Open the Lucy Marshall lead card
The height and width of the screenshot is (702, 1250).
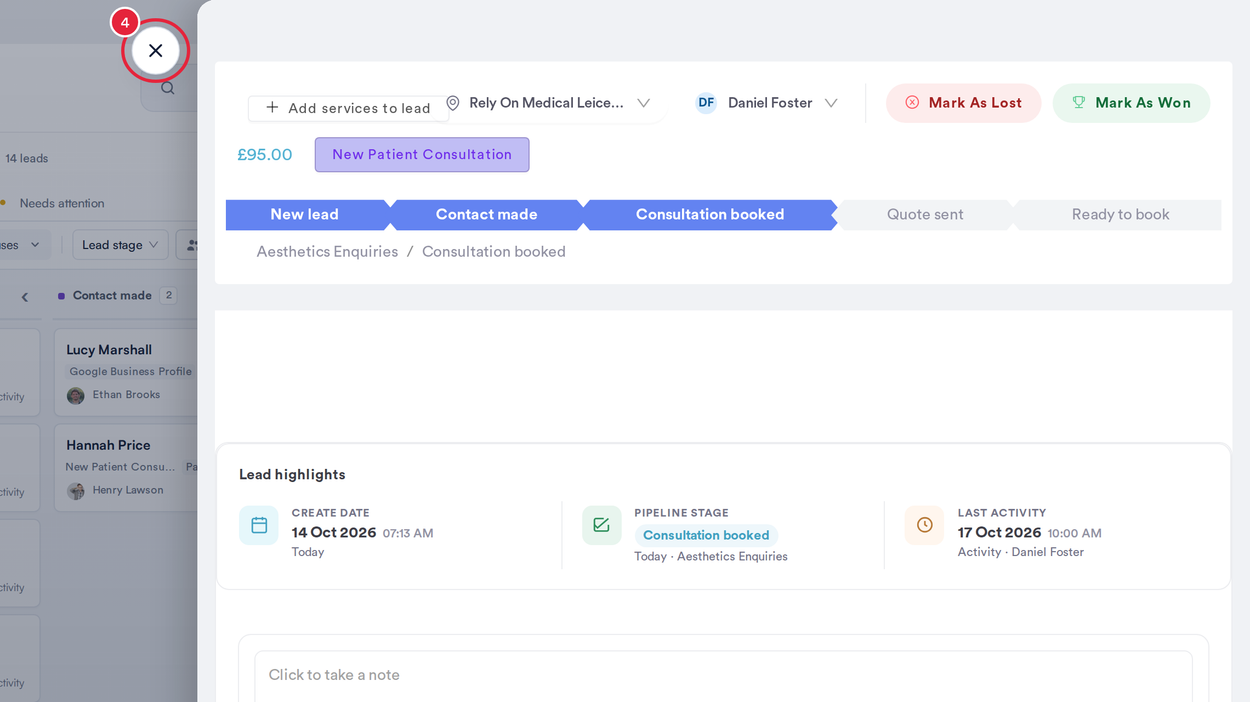click(126, 372)
